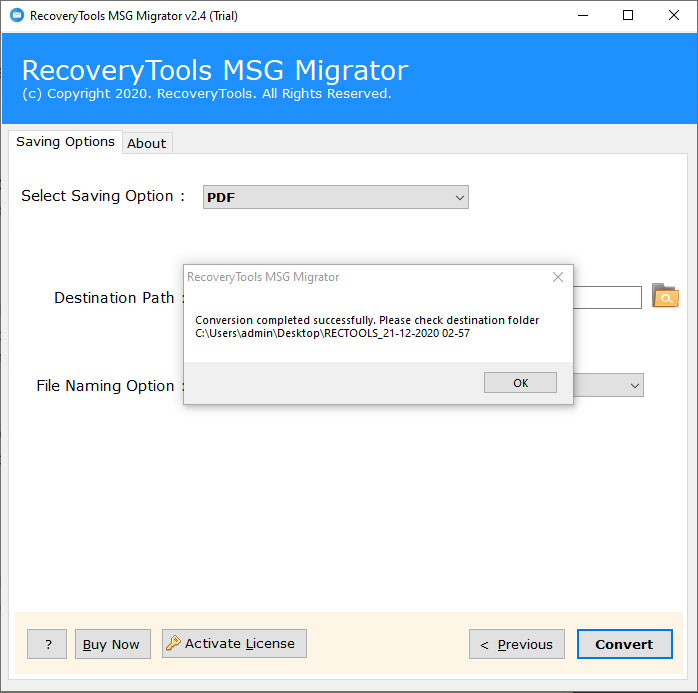Viewport: 698px width, 693px height.
Task: Close the conversion completed dialog with X
Action: coord(558,277)
